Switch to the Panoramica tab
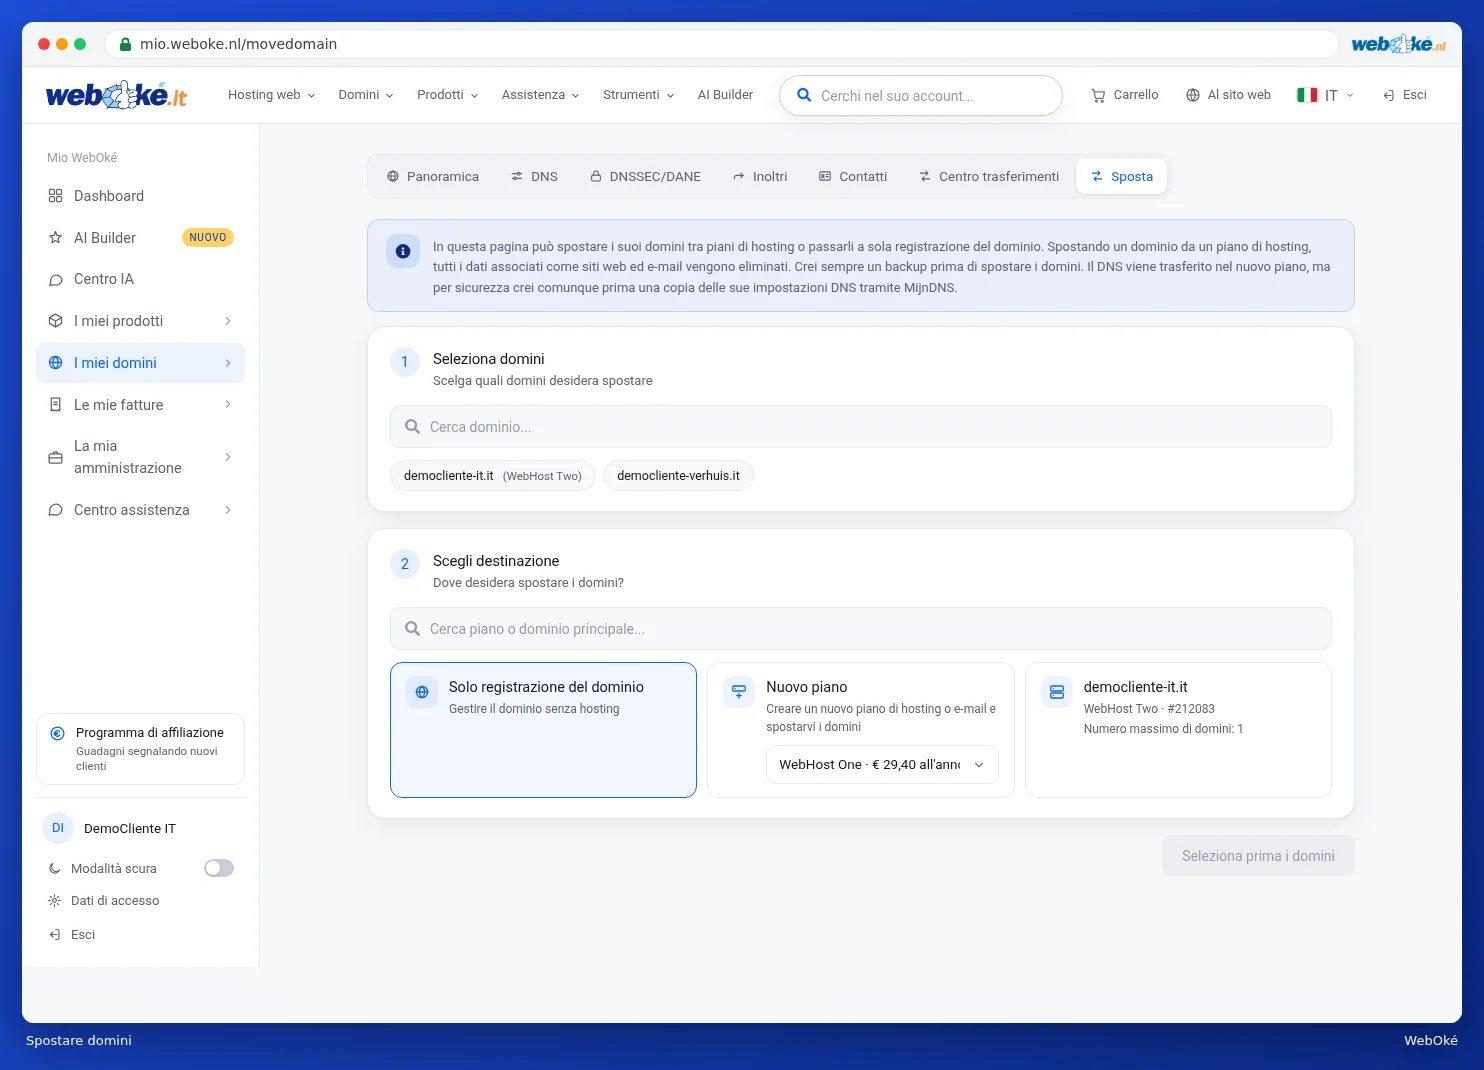The width and height of the screenshot is (1484, 1070). click(433, 176)
